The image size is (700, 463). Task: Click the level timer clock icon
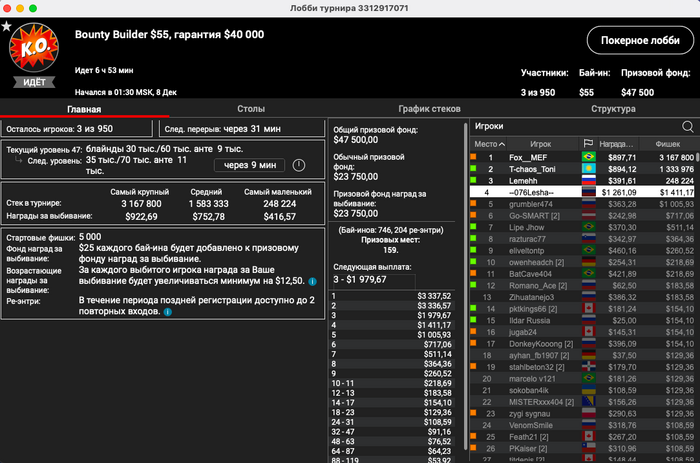click(299, 165)
